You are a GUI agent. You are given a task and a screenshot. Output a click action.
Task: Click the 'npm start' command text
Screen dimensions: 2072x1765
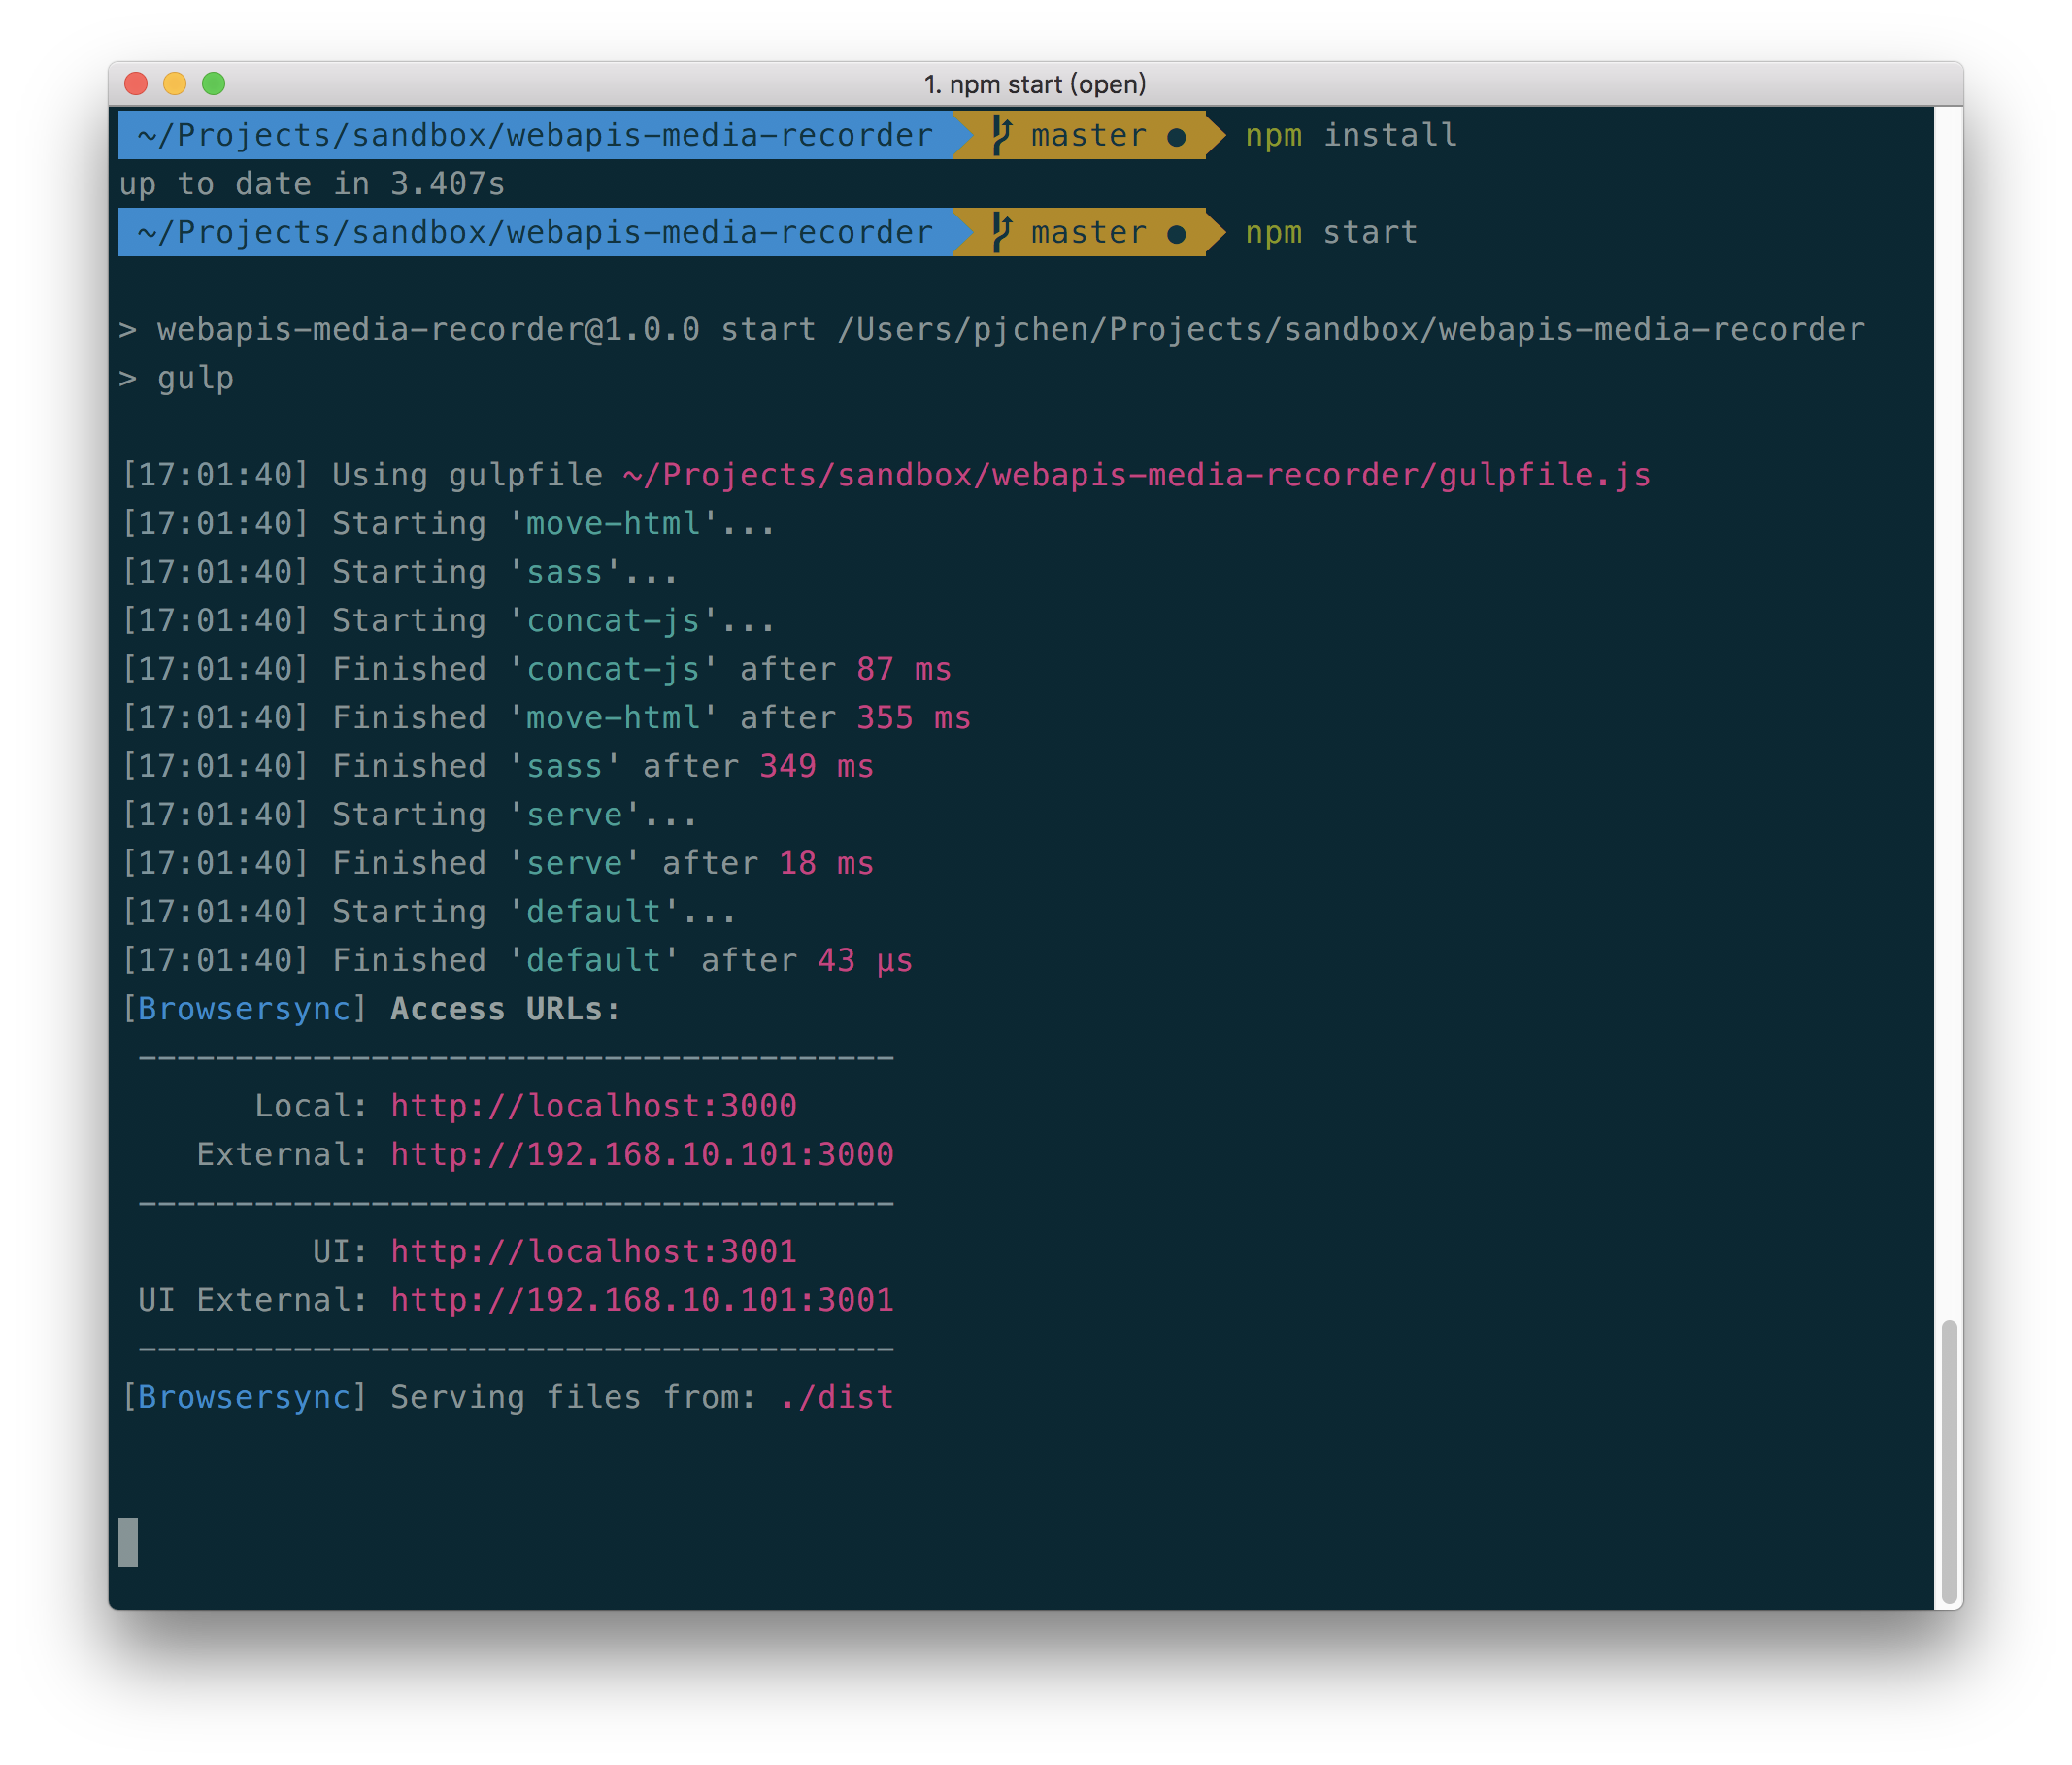pos(1331,232)
